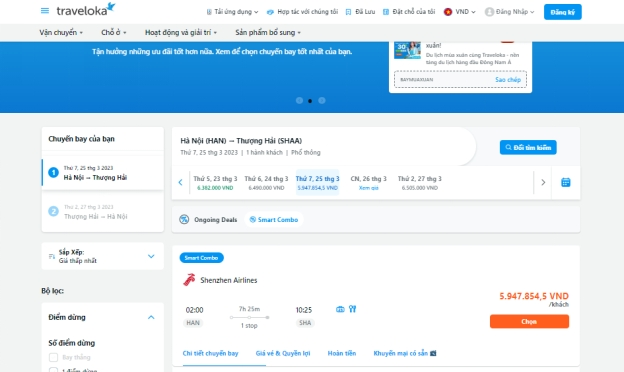This screenshot has width=624, height=372.
Task: Click the bookmark icon beside Đã Lưu
Action: click(348, 12)
